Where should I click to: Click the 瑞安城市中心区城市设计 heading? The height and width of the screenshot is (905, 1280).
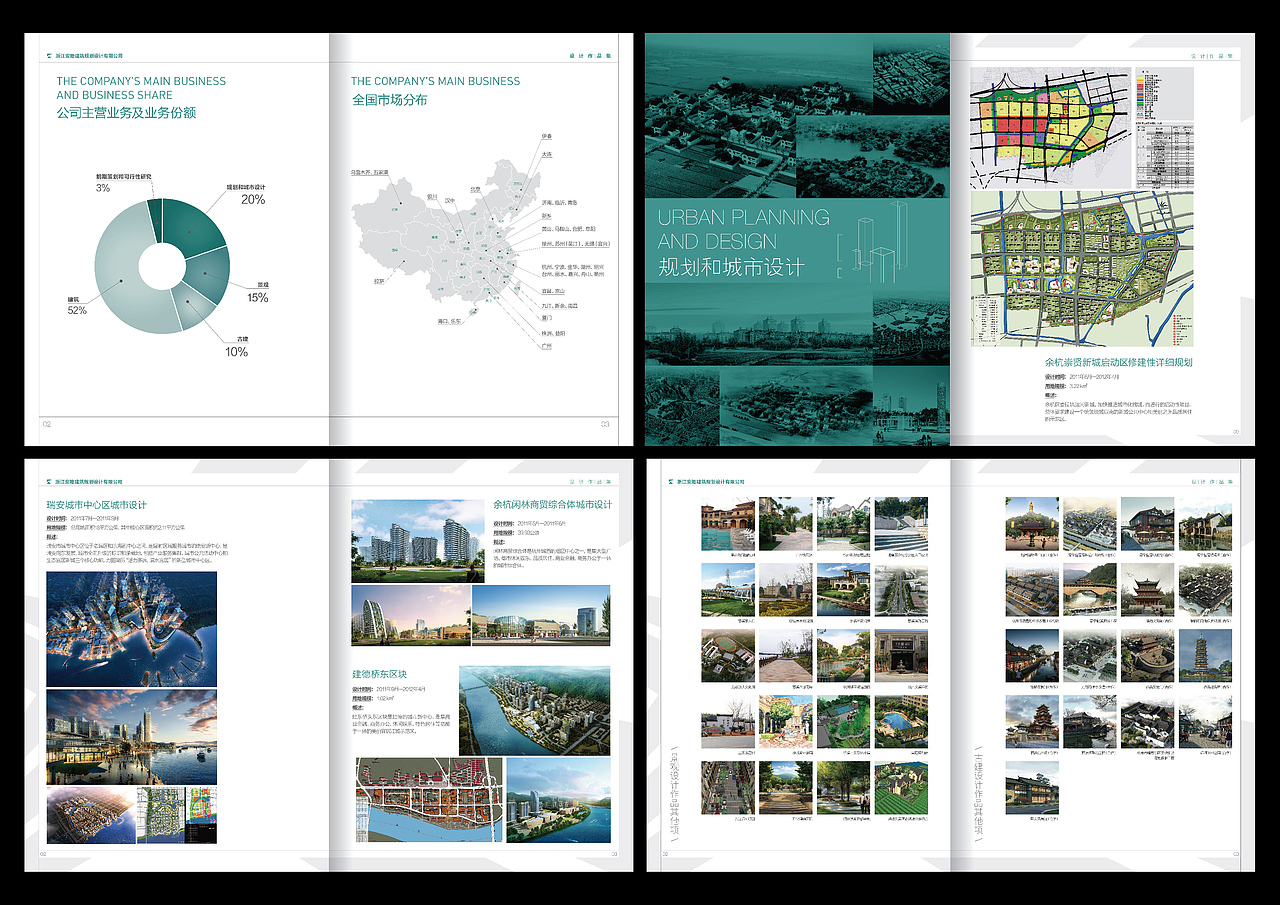click(x=96, y=505)
